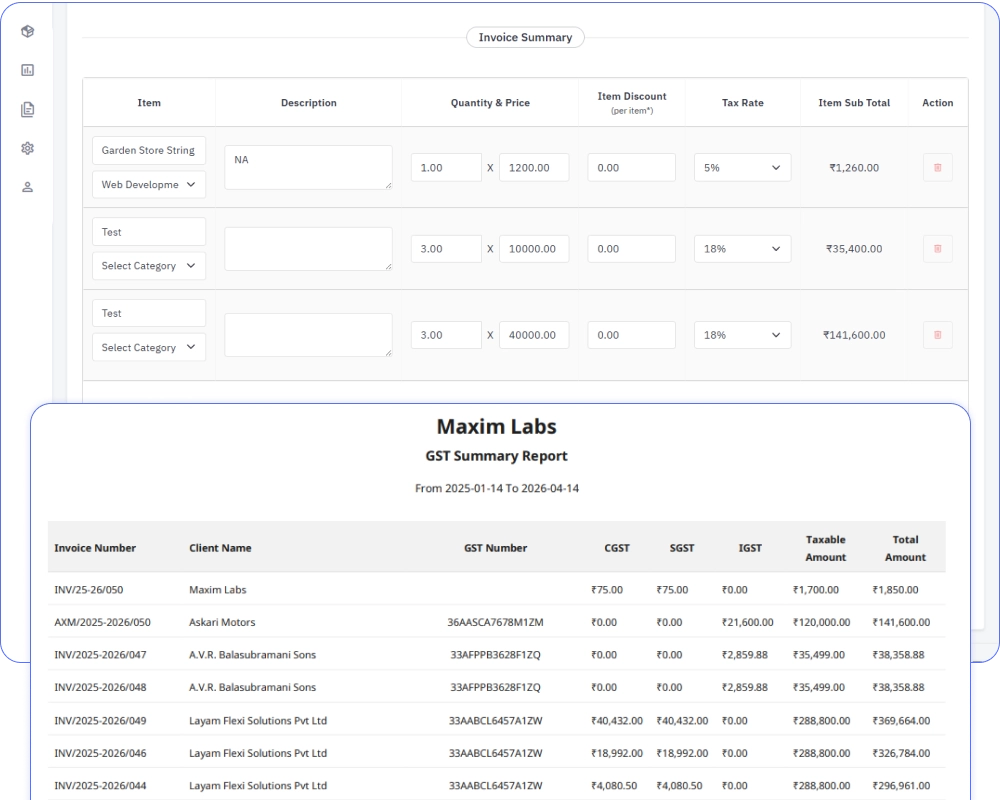The height and width of the screenshot is (800, 1000).
Task: Open the Products sidebar icon
Action: click(27, 31)
